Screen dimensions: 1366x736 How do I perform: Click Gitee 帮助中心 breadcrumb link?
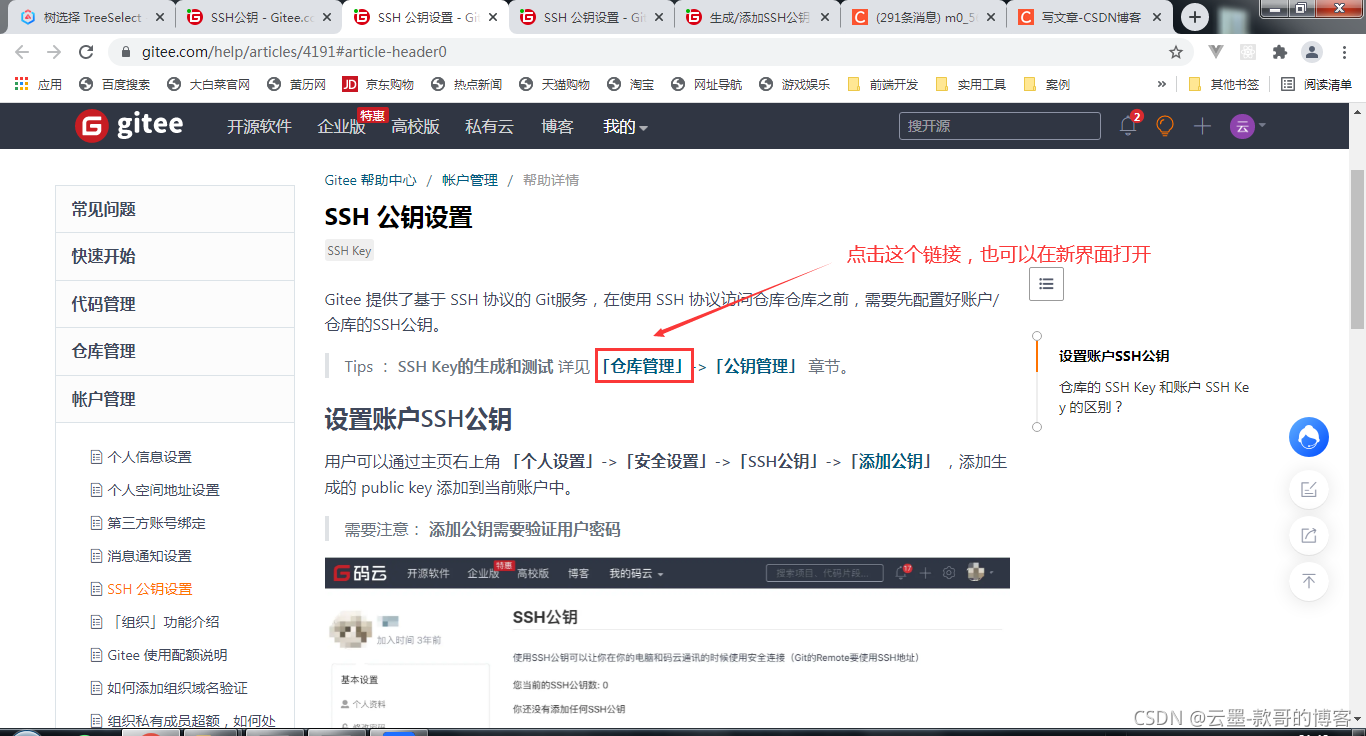370,180
